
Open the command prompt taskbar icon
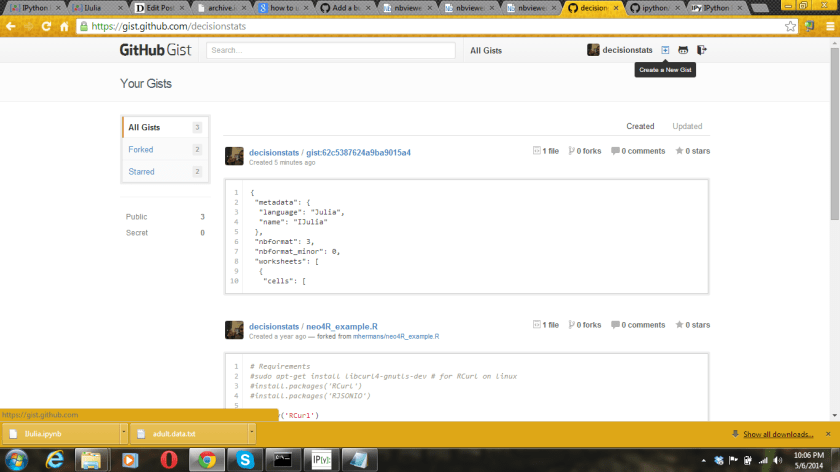click(x=283, y=460)
